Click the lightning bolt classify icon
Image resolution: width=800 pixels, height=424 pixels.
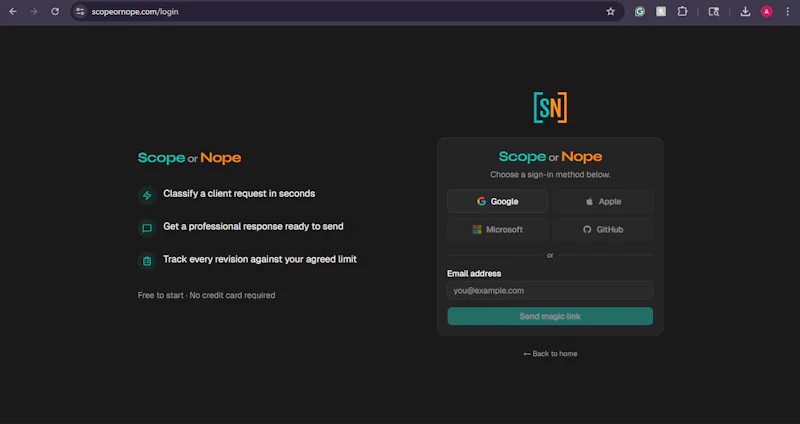tap(147, 195)
